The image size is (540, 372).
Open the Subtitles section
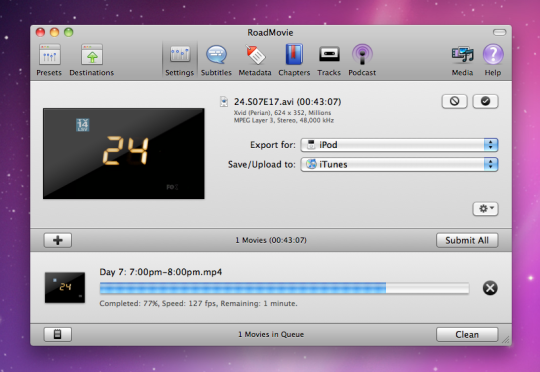tap(216, 60)
